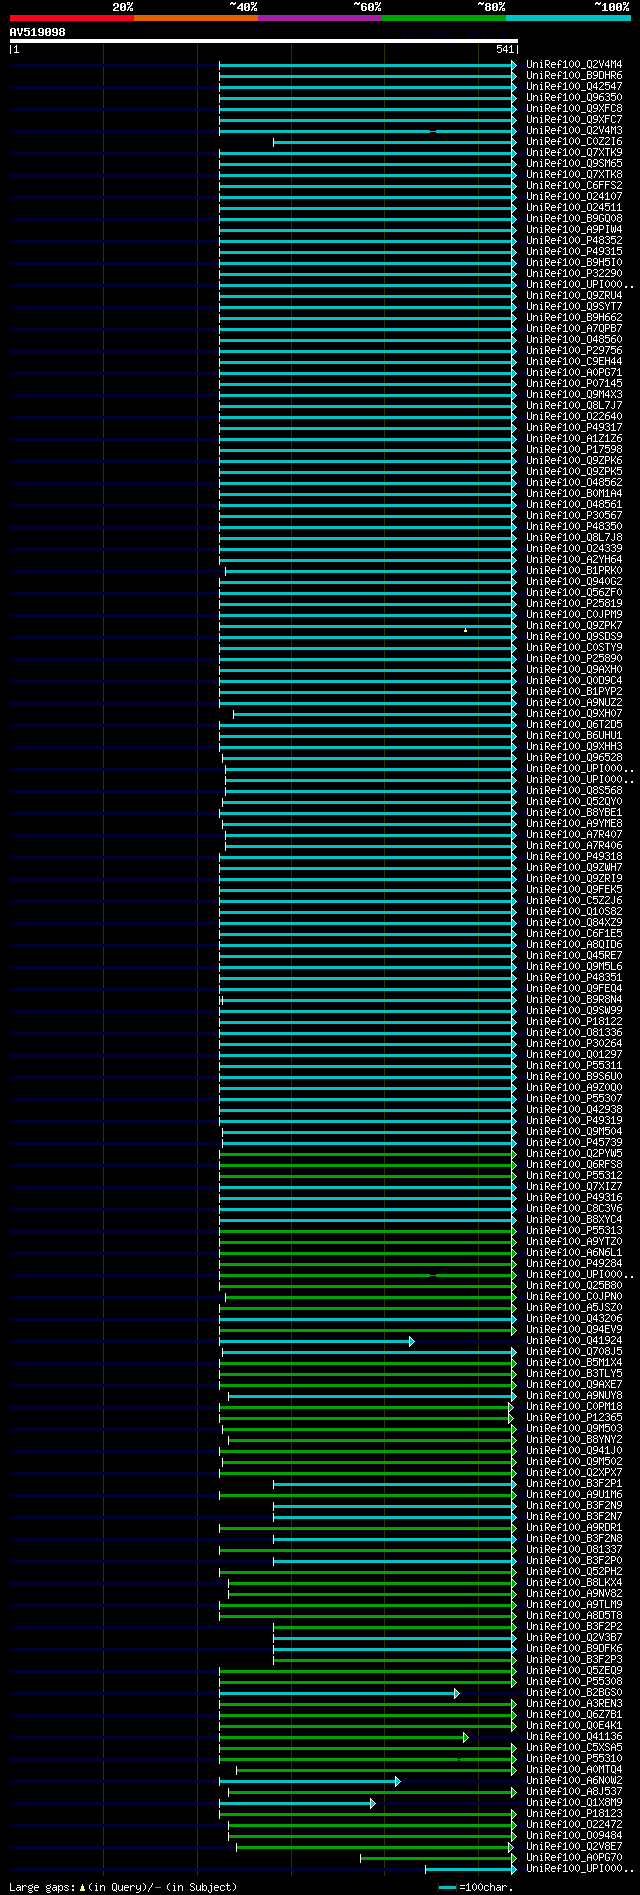Screen dimensions: 640x1895
Task: Click label UniRef100_C8C3V6
Action: pyautogui.click(x=574, y=1208)
